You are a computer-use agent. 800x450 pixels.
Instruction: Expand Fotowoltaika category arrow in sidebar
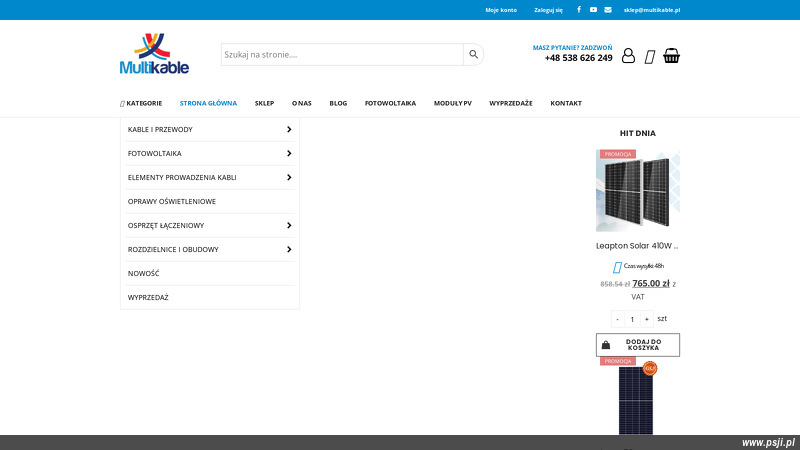coord(289,154)
